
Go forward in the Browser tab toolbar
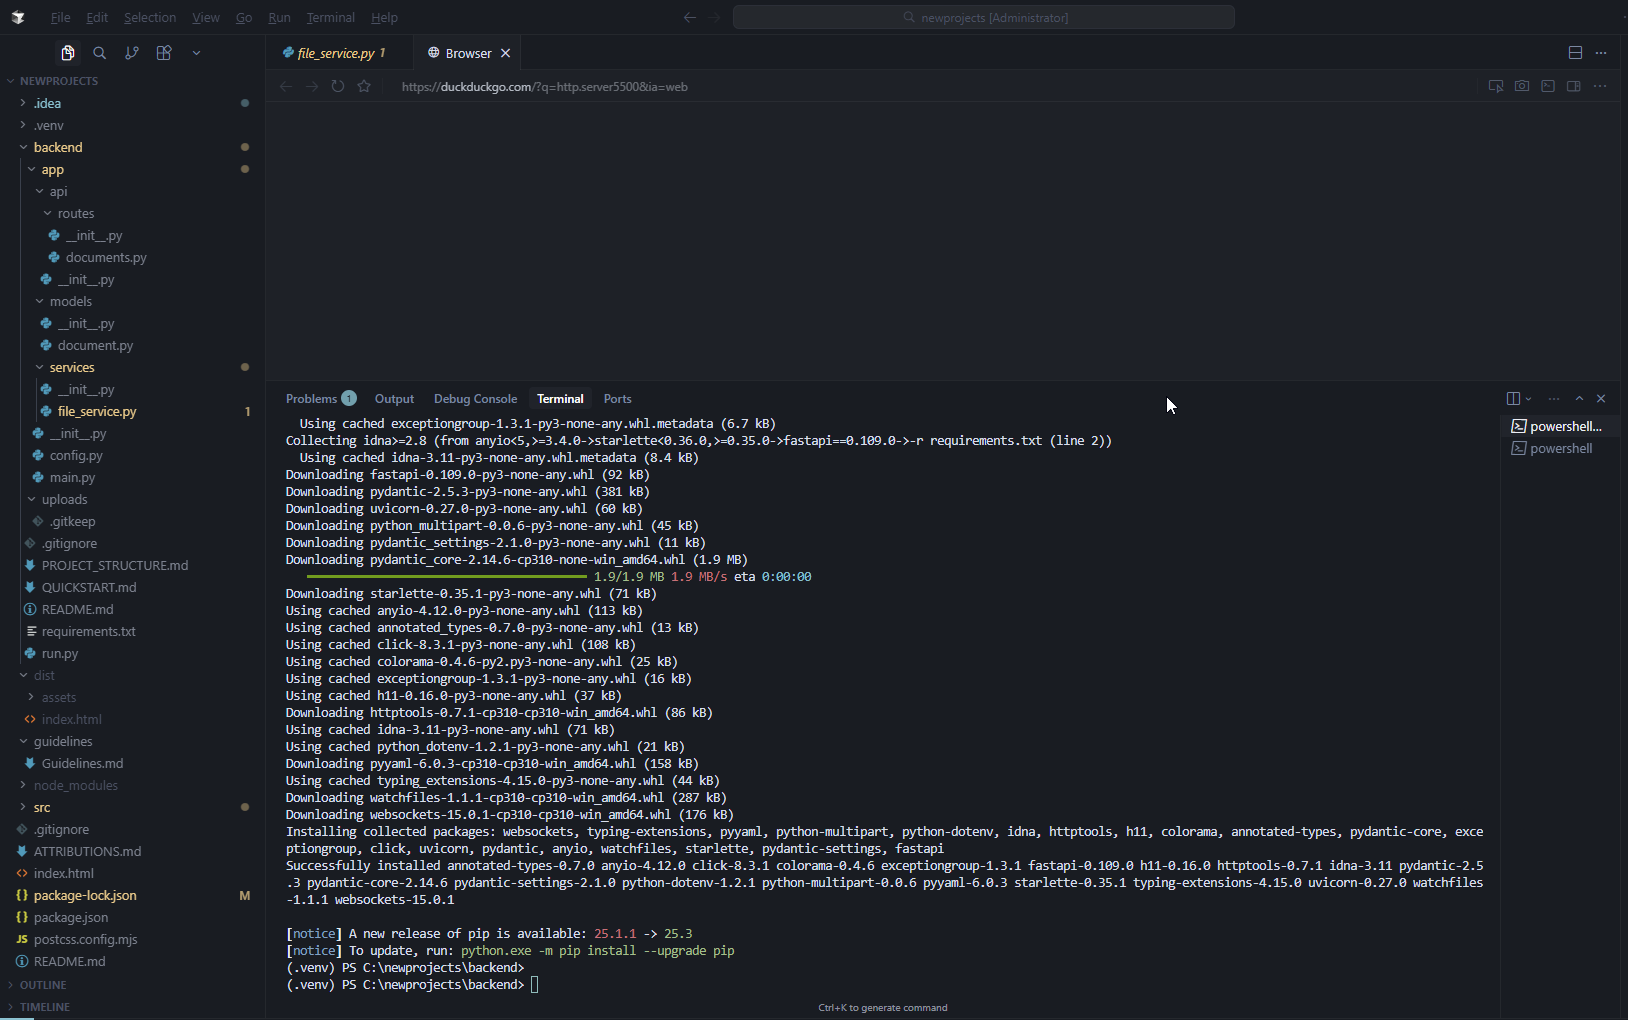312,87
